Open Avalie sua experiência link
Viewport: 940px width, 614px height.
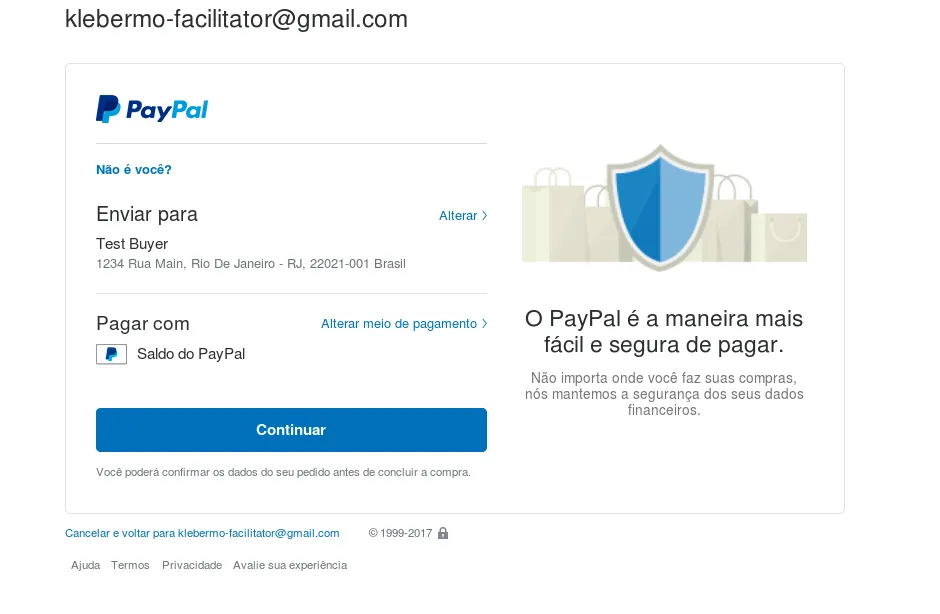click(290, 565)
